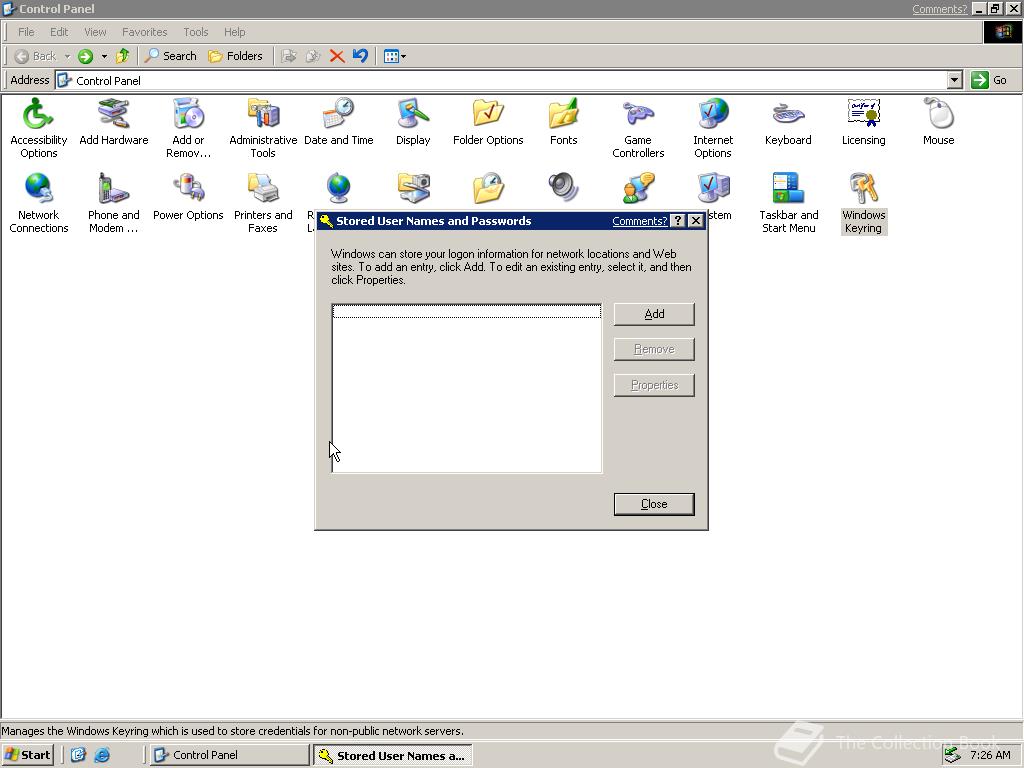Click the network tray icon near clock

click(x=953, y=755)
